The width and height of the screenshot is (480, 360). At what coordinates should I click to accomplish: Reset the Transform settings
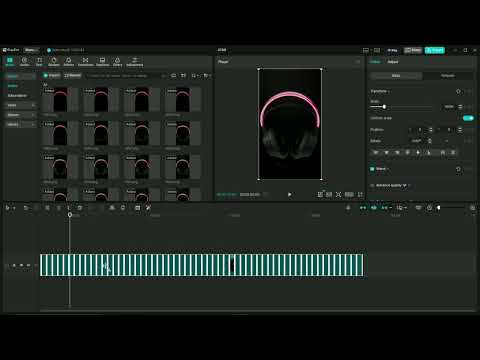[x=458, y=91]
